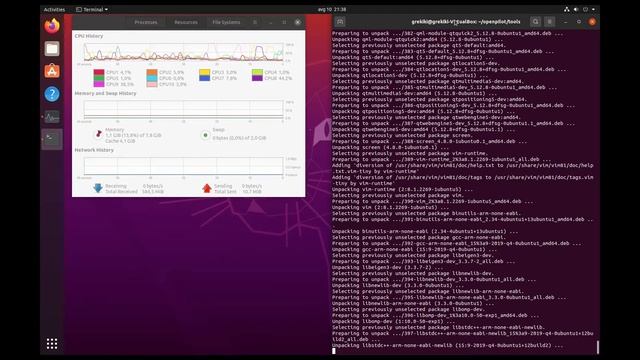Open System Monitor's hamburger menu
Image resolution: width=640 pixels, height=360 pixels.
click(x=255, y=22)
